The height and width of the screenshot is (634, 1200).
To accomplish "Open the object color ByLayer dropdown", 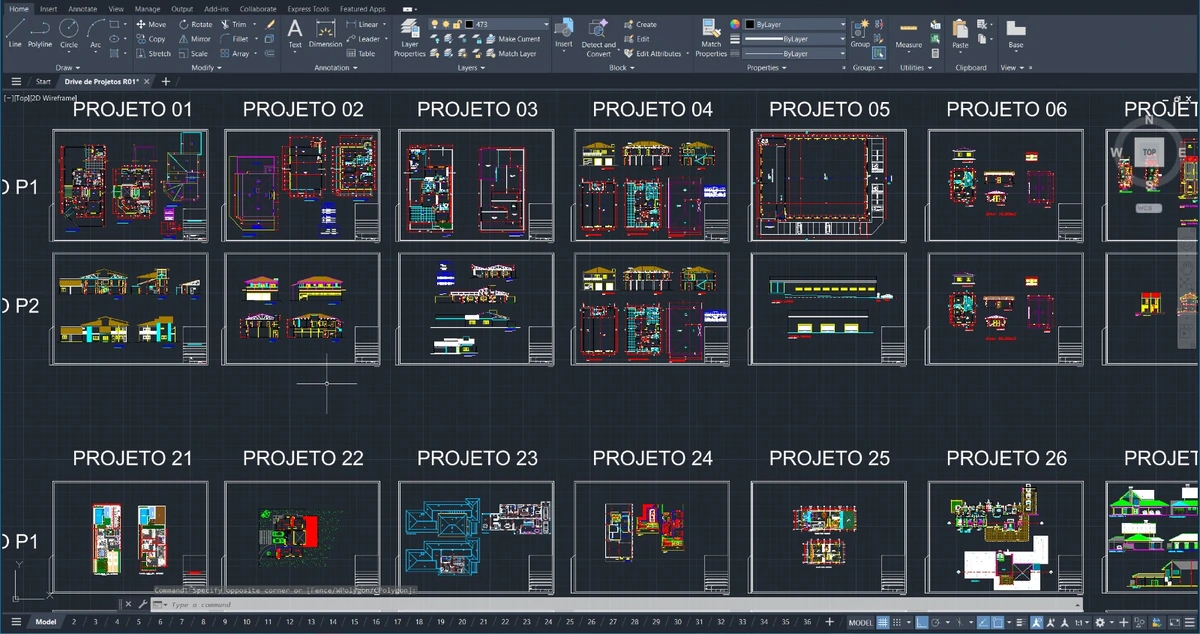I will [x=795, y=24].
